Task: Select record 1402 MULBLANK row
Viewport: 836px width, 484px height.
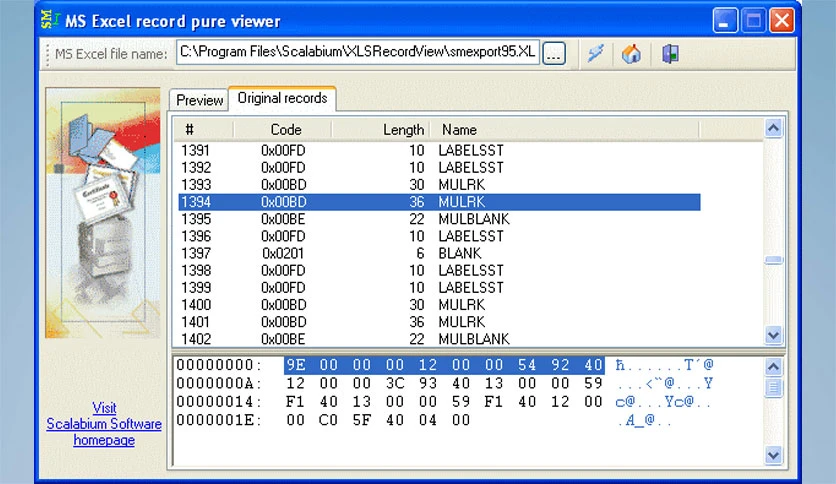Action: [x=439, y=339]
